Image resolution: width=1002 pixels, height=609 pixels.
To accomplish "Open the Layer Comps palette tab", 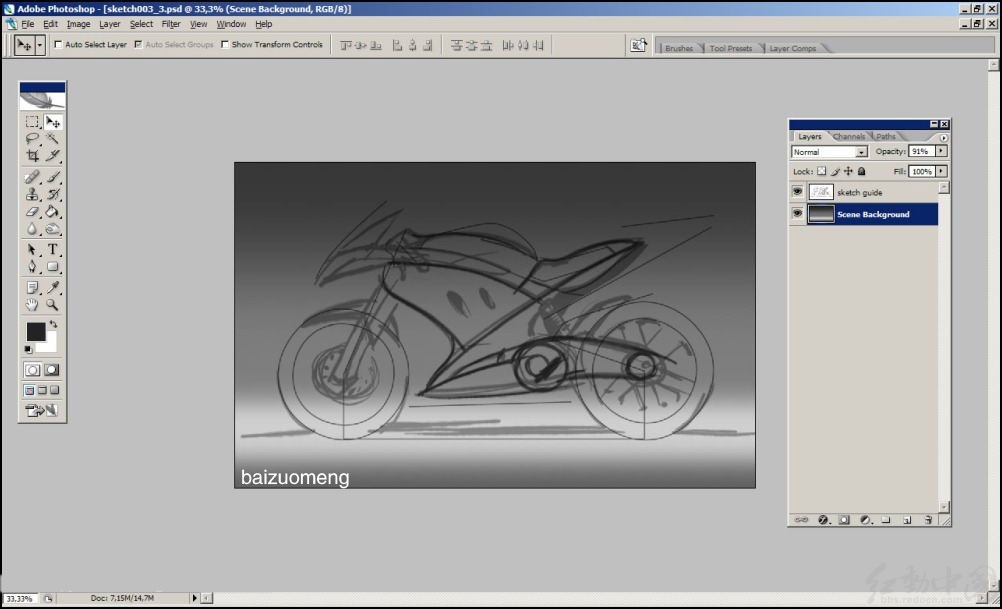I will (792, 48).
